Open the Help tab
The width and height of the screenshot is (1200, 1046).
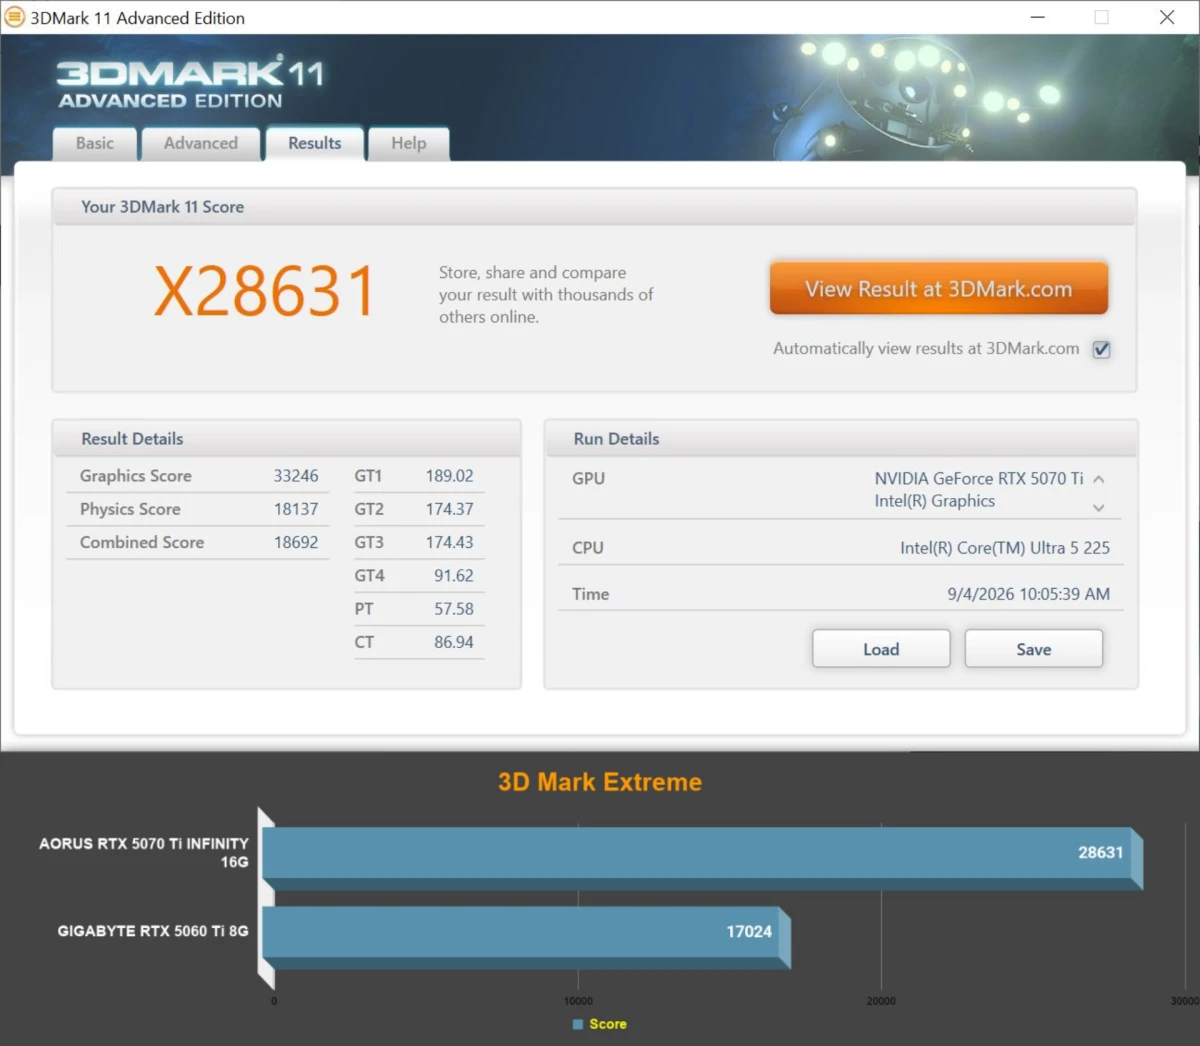click(x=409, y=143)
